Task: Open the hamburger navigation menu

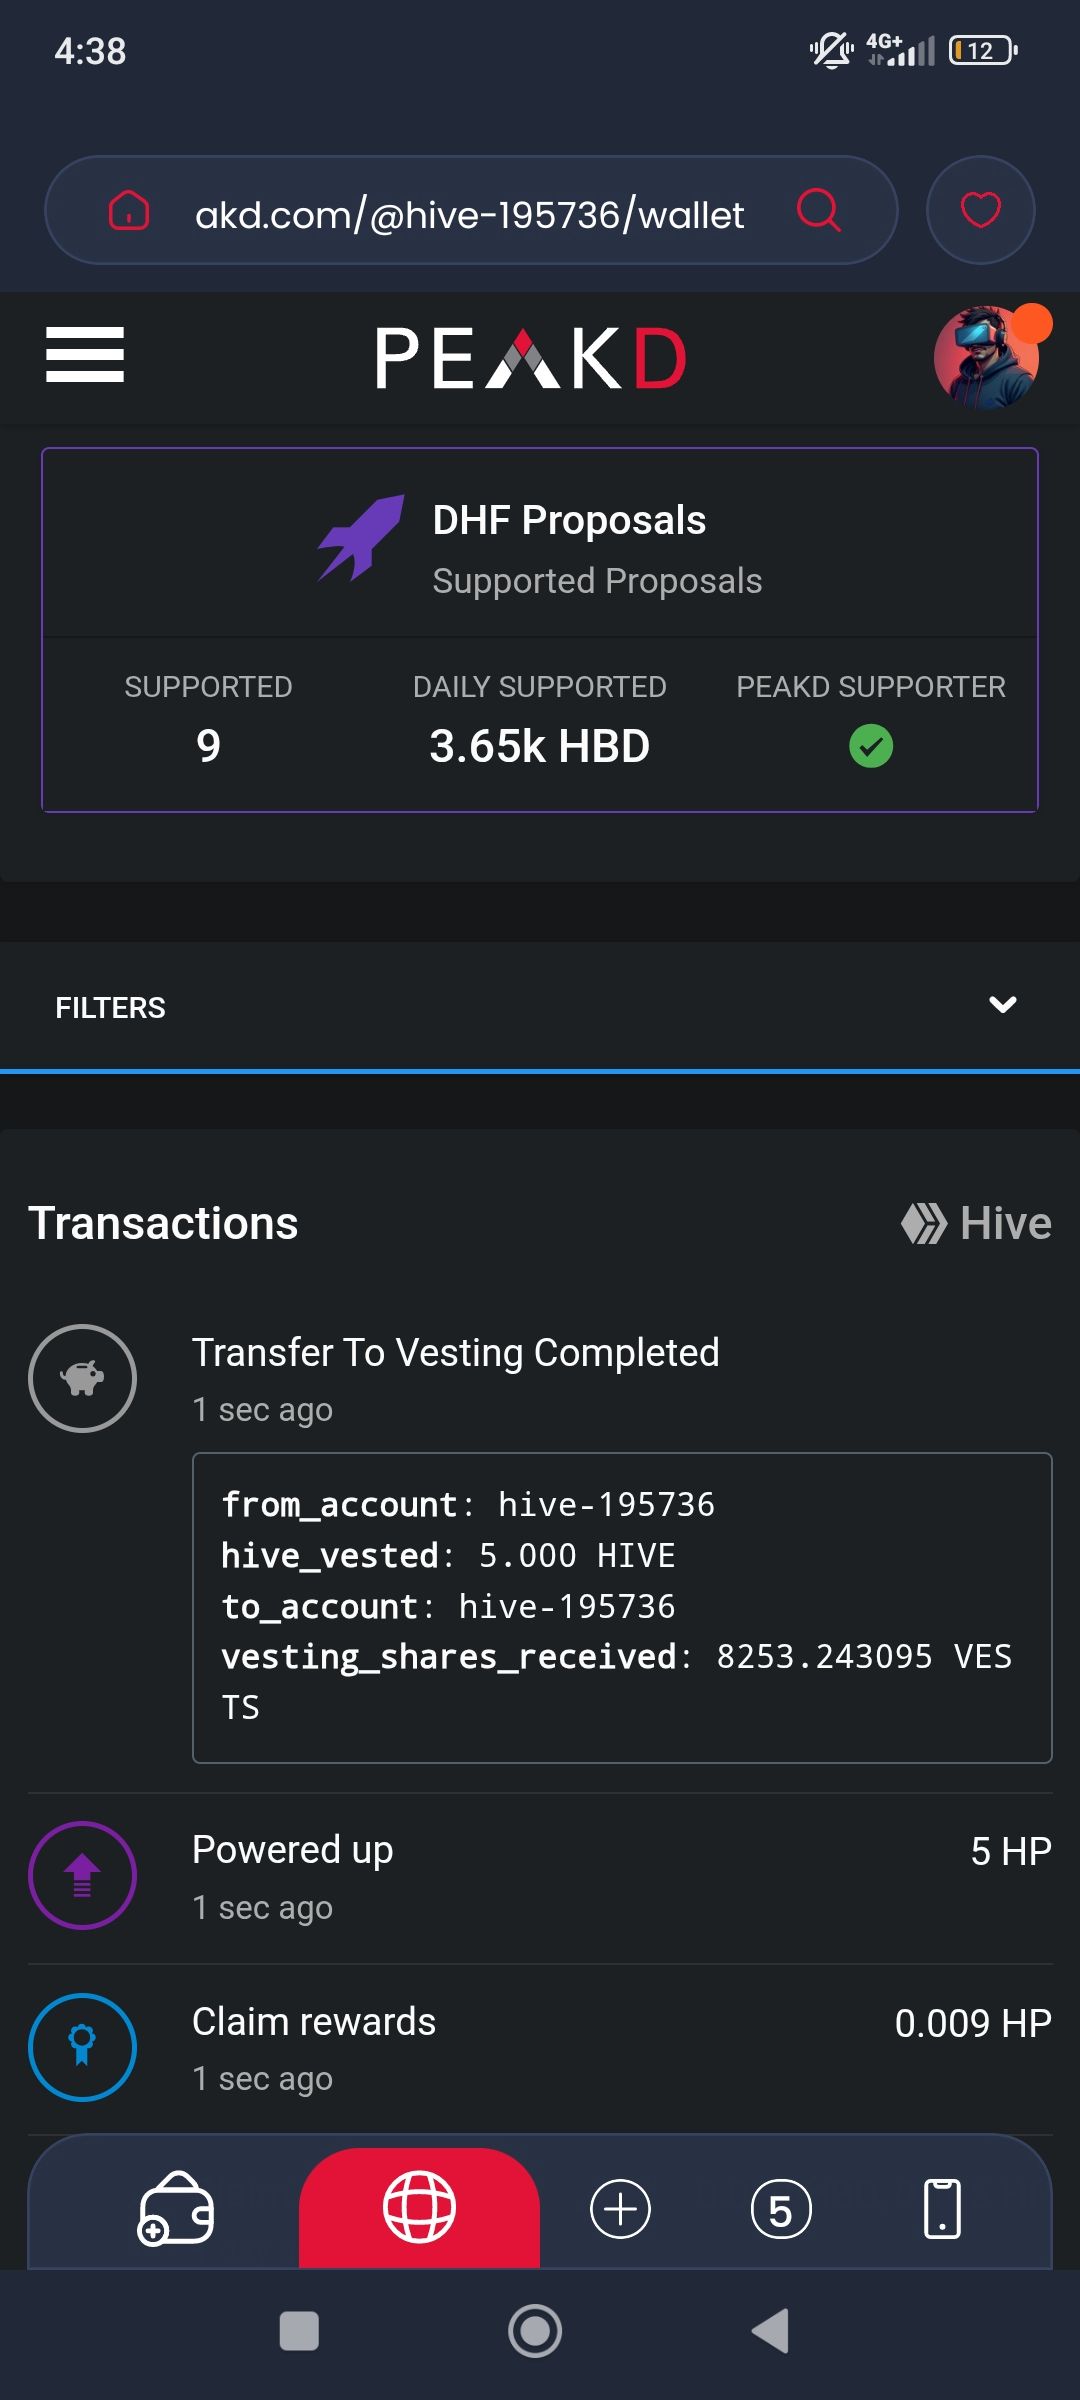Action: (85, 355)
